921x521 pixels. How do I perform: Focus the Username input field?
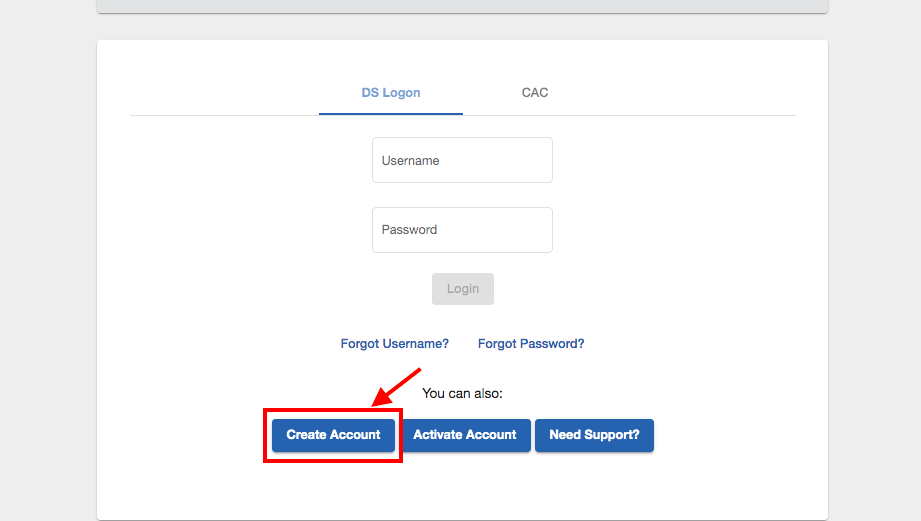point(462,160)
